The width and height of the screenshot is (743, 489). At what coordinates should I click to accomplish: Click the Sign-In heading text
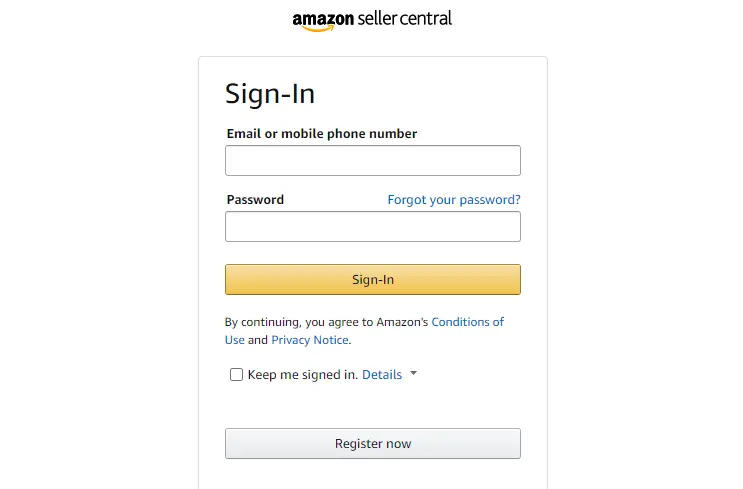pyautogui.click(x=270, y=94)
